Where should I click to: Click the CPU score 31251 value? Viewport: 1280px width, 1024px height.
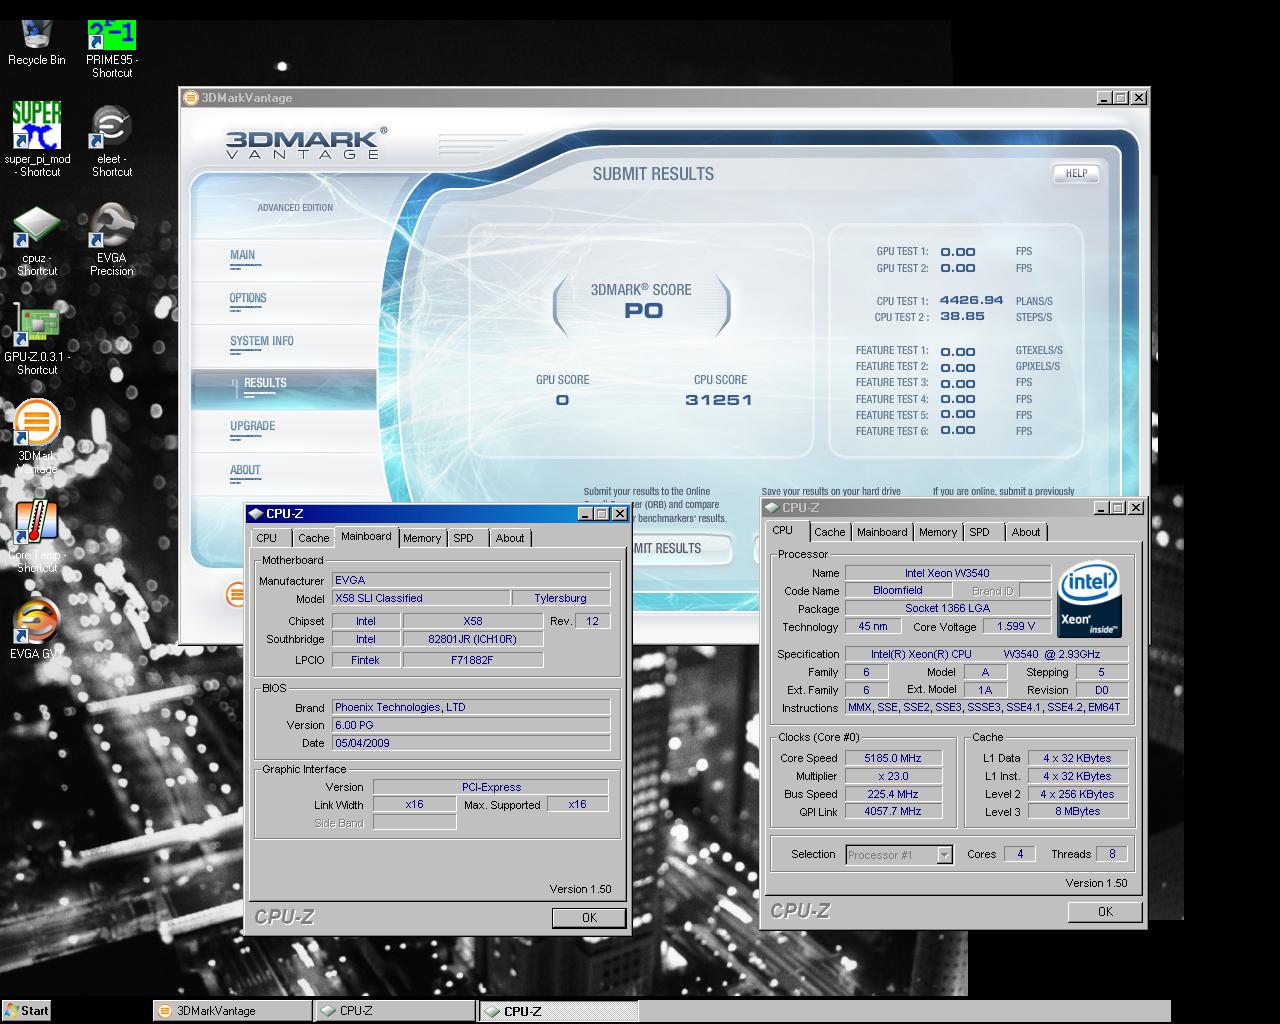point(718,400)
